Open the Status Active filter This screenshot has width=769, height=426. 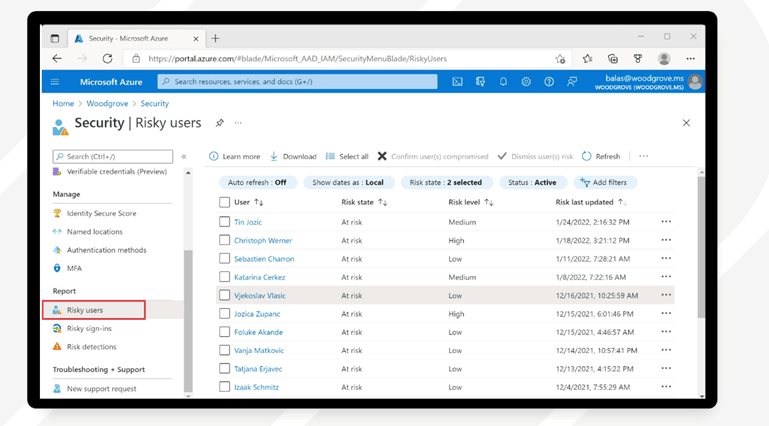tap(533, 182)
